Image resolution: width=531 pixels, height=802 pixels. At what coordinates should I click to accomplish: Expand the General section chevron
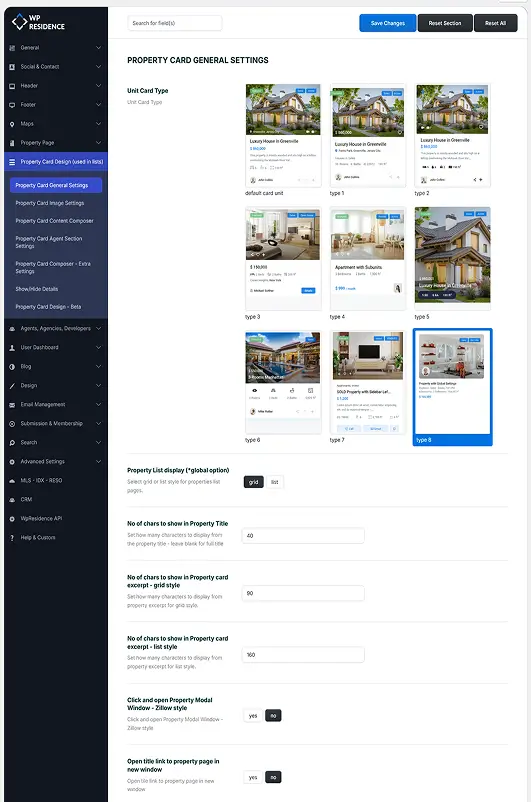click(x=98, y=48)
